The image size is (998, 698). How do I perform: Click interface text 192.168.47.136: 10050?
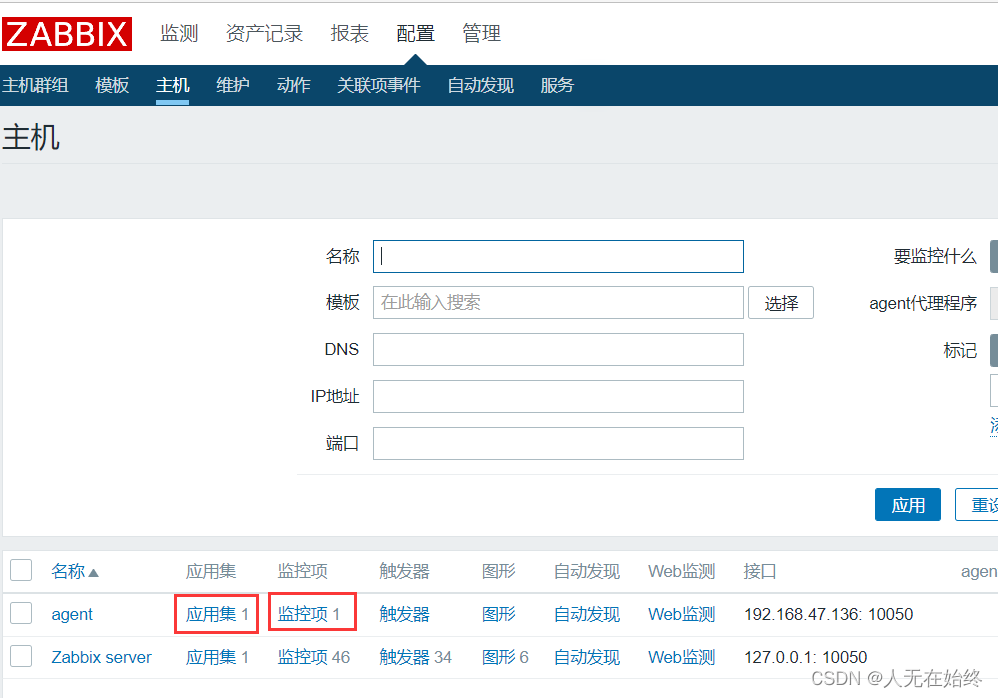(829, 614)
